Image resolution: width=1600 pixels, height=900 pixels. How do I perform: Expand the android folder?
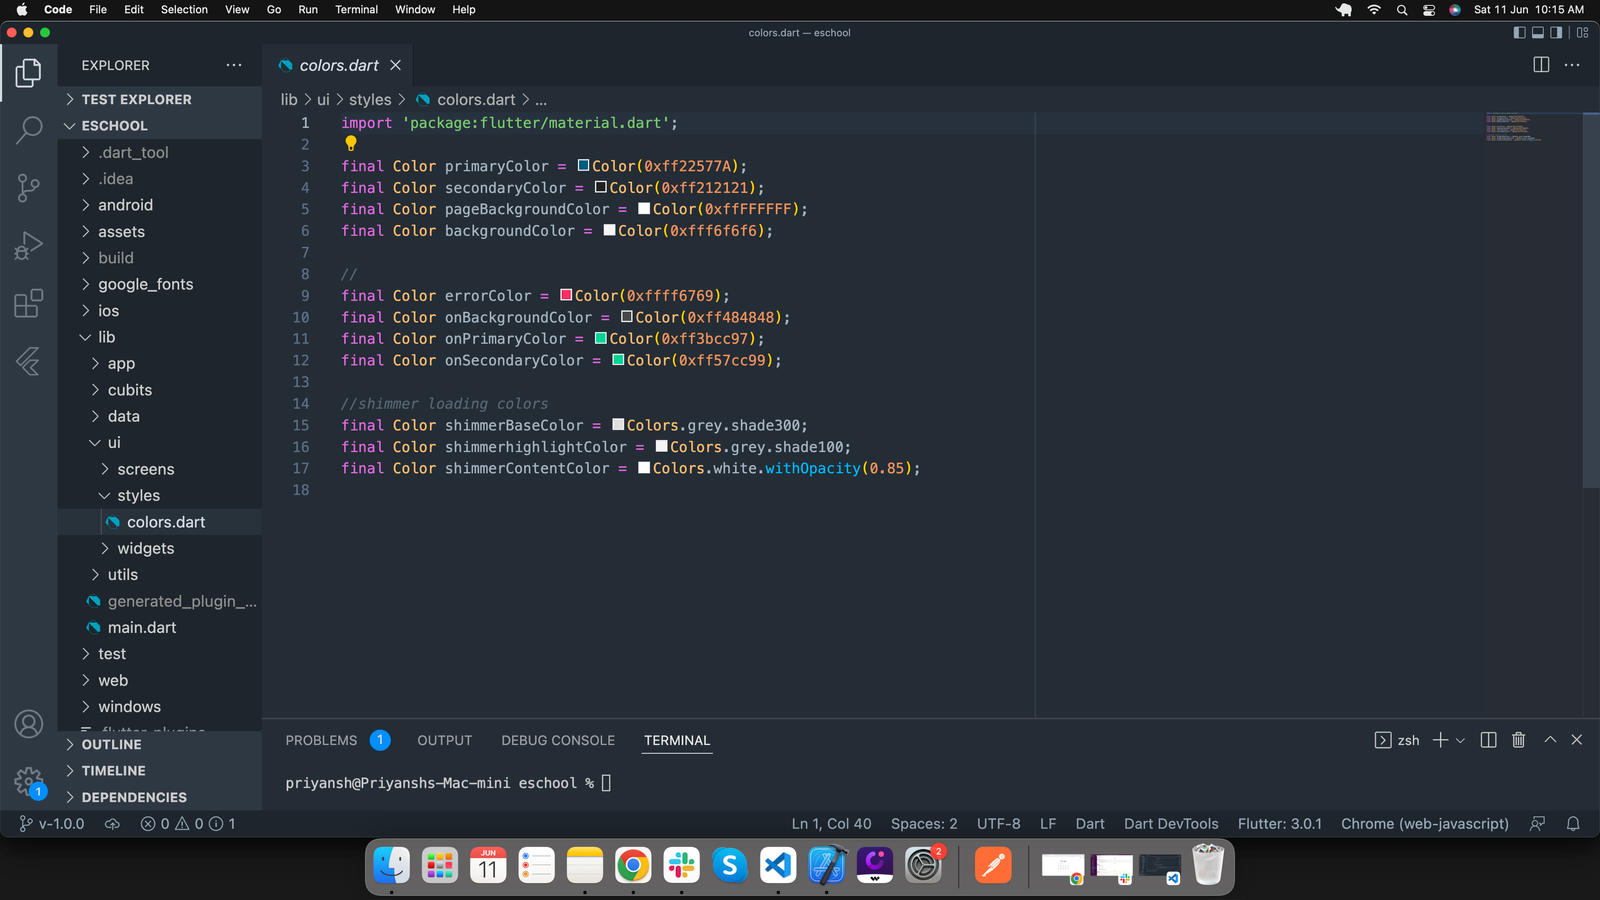[x=125, y=205]
